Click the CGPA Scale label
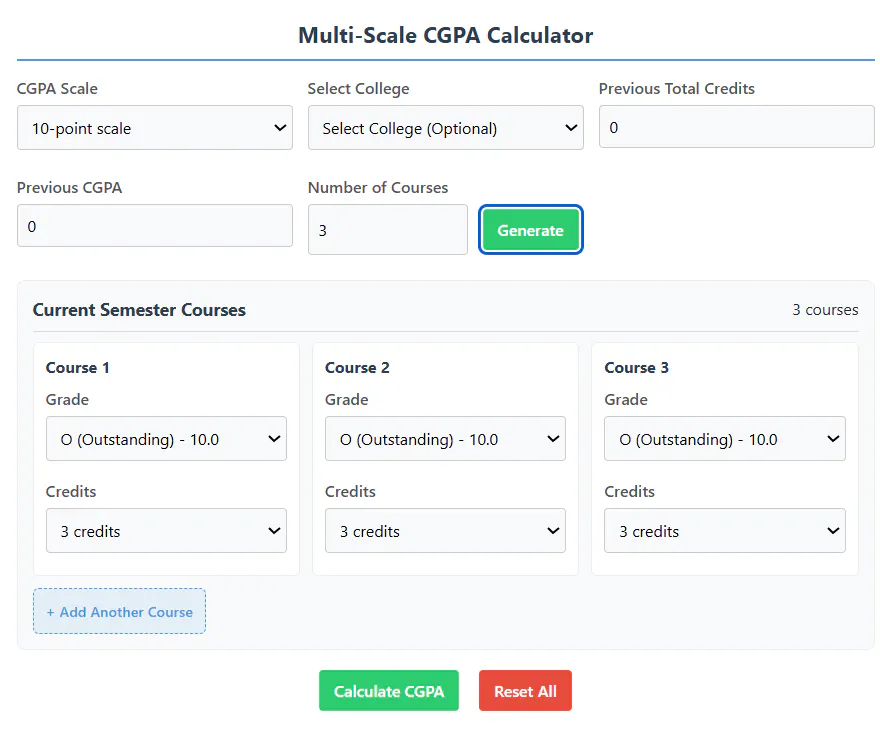880x753 pixels. [57, 89]
